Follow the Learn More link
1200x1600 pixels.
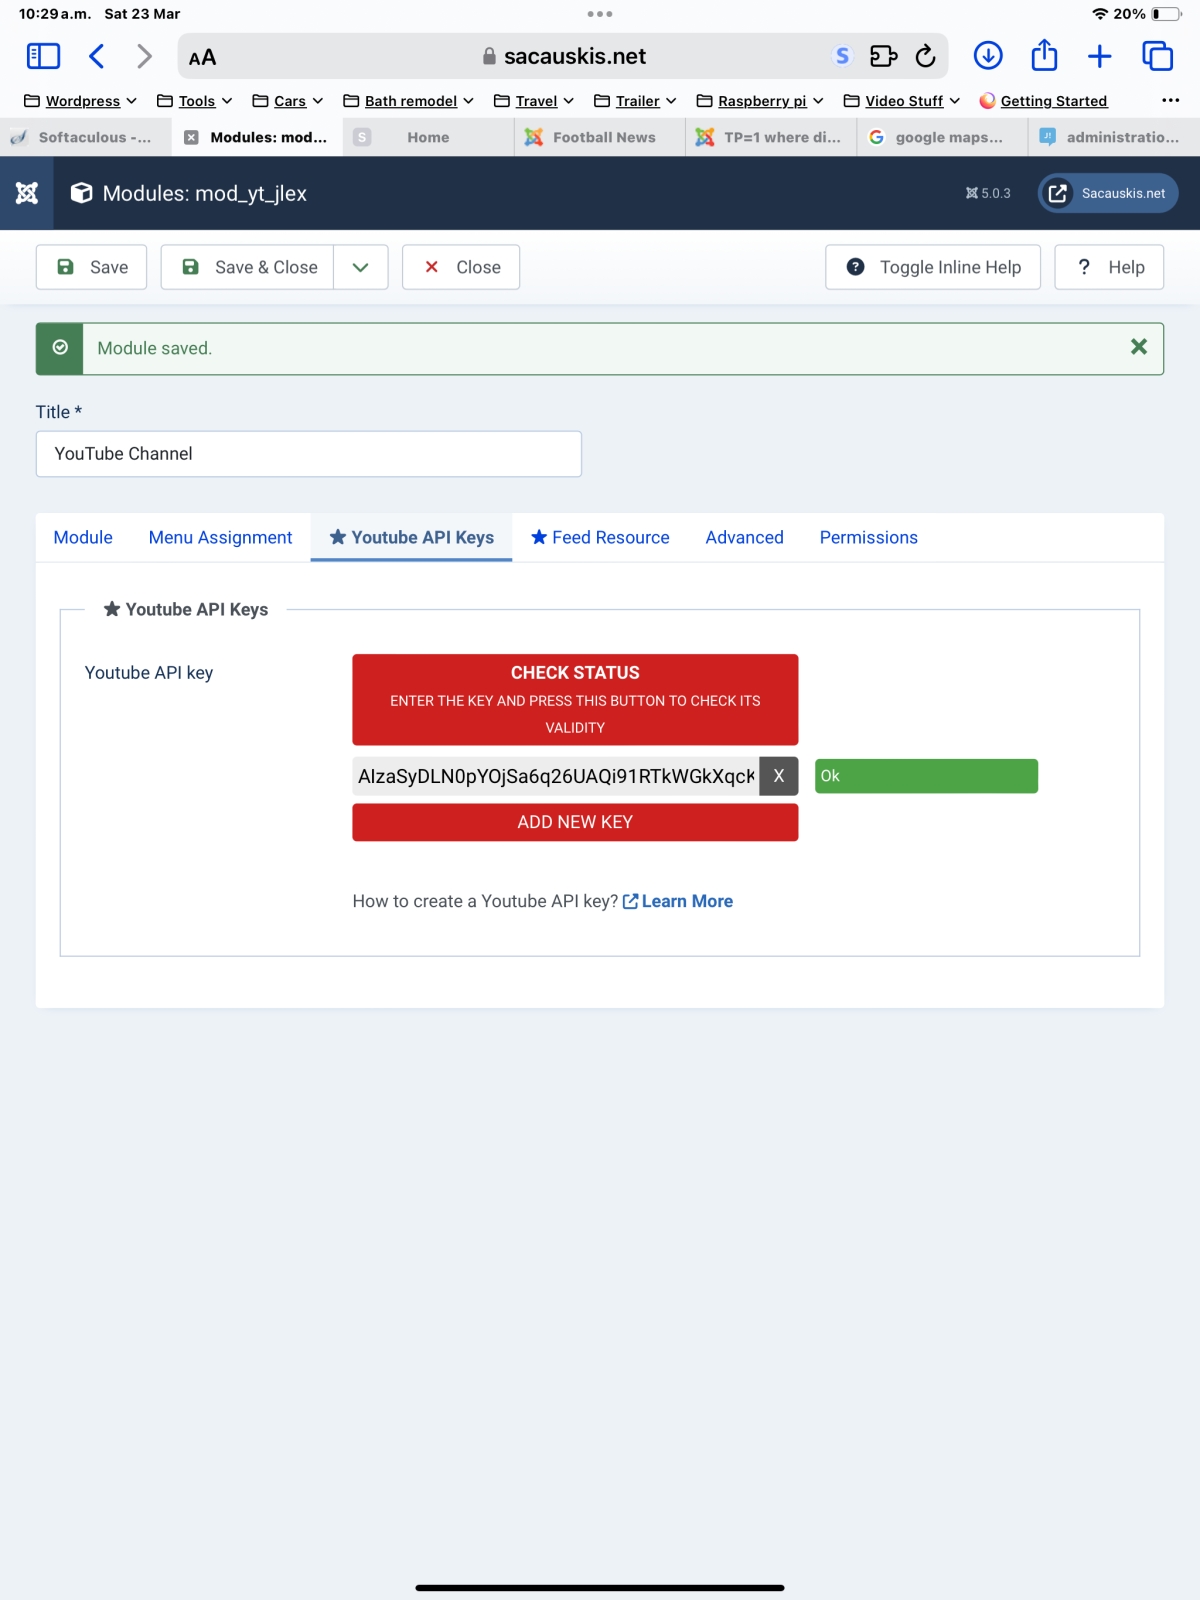tap(686, 901)
